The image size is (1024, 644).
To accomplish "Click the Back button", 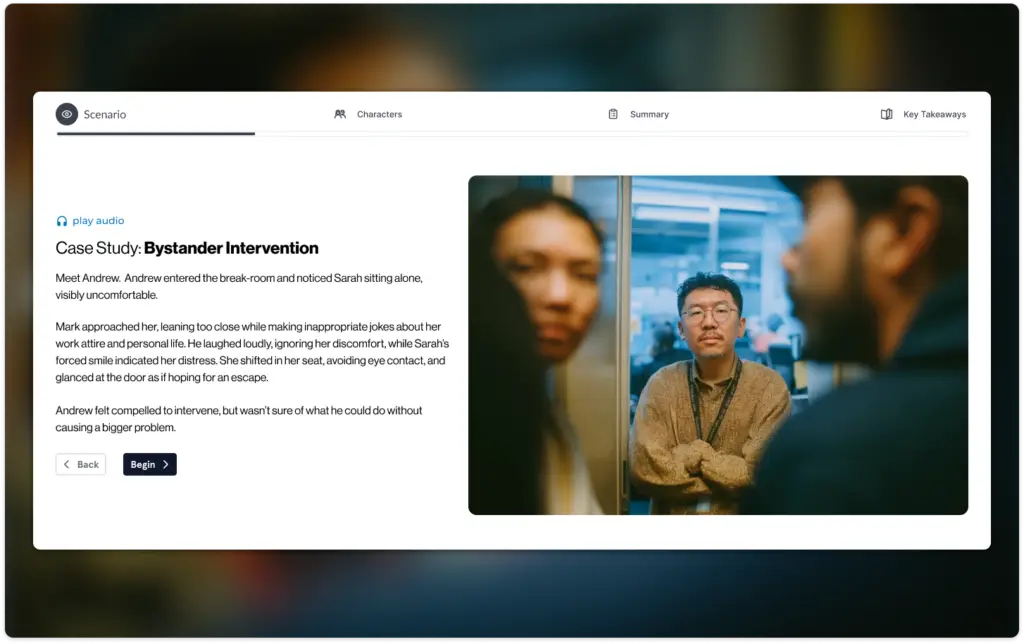I will [x=81, y=464].
